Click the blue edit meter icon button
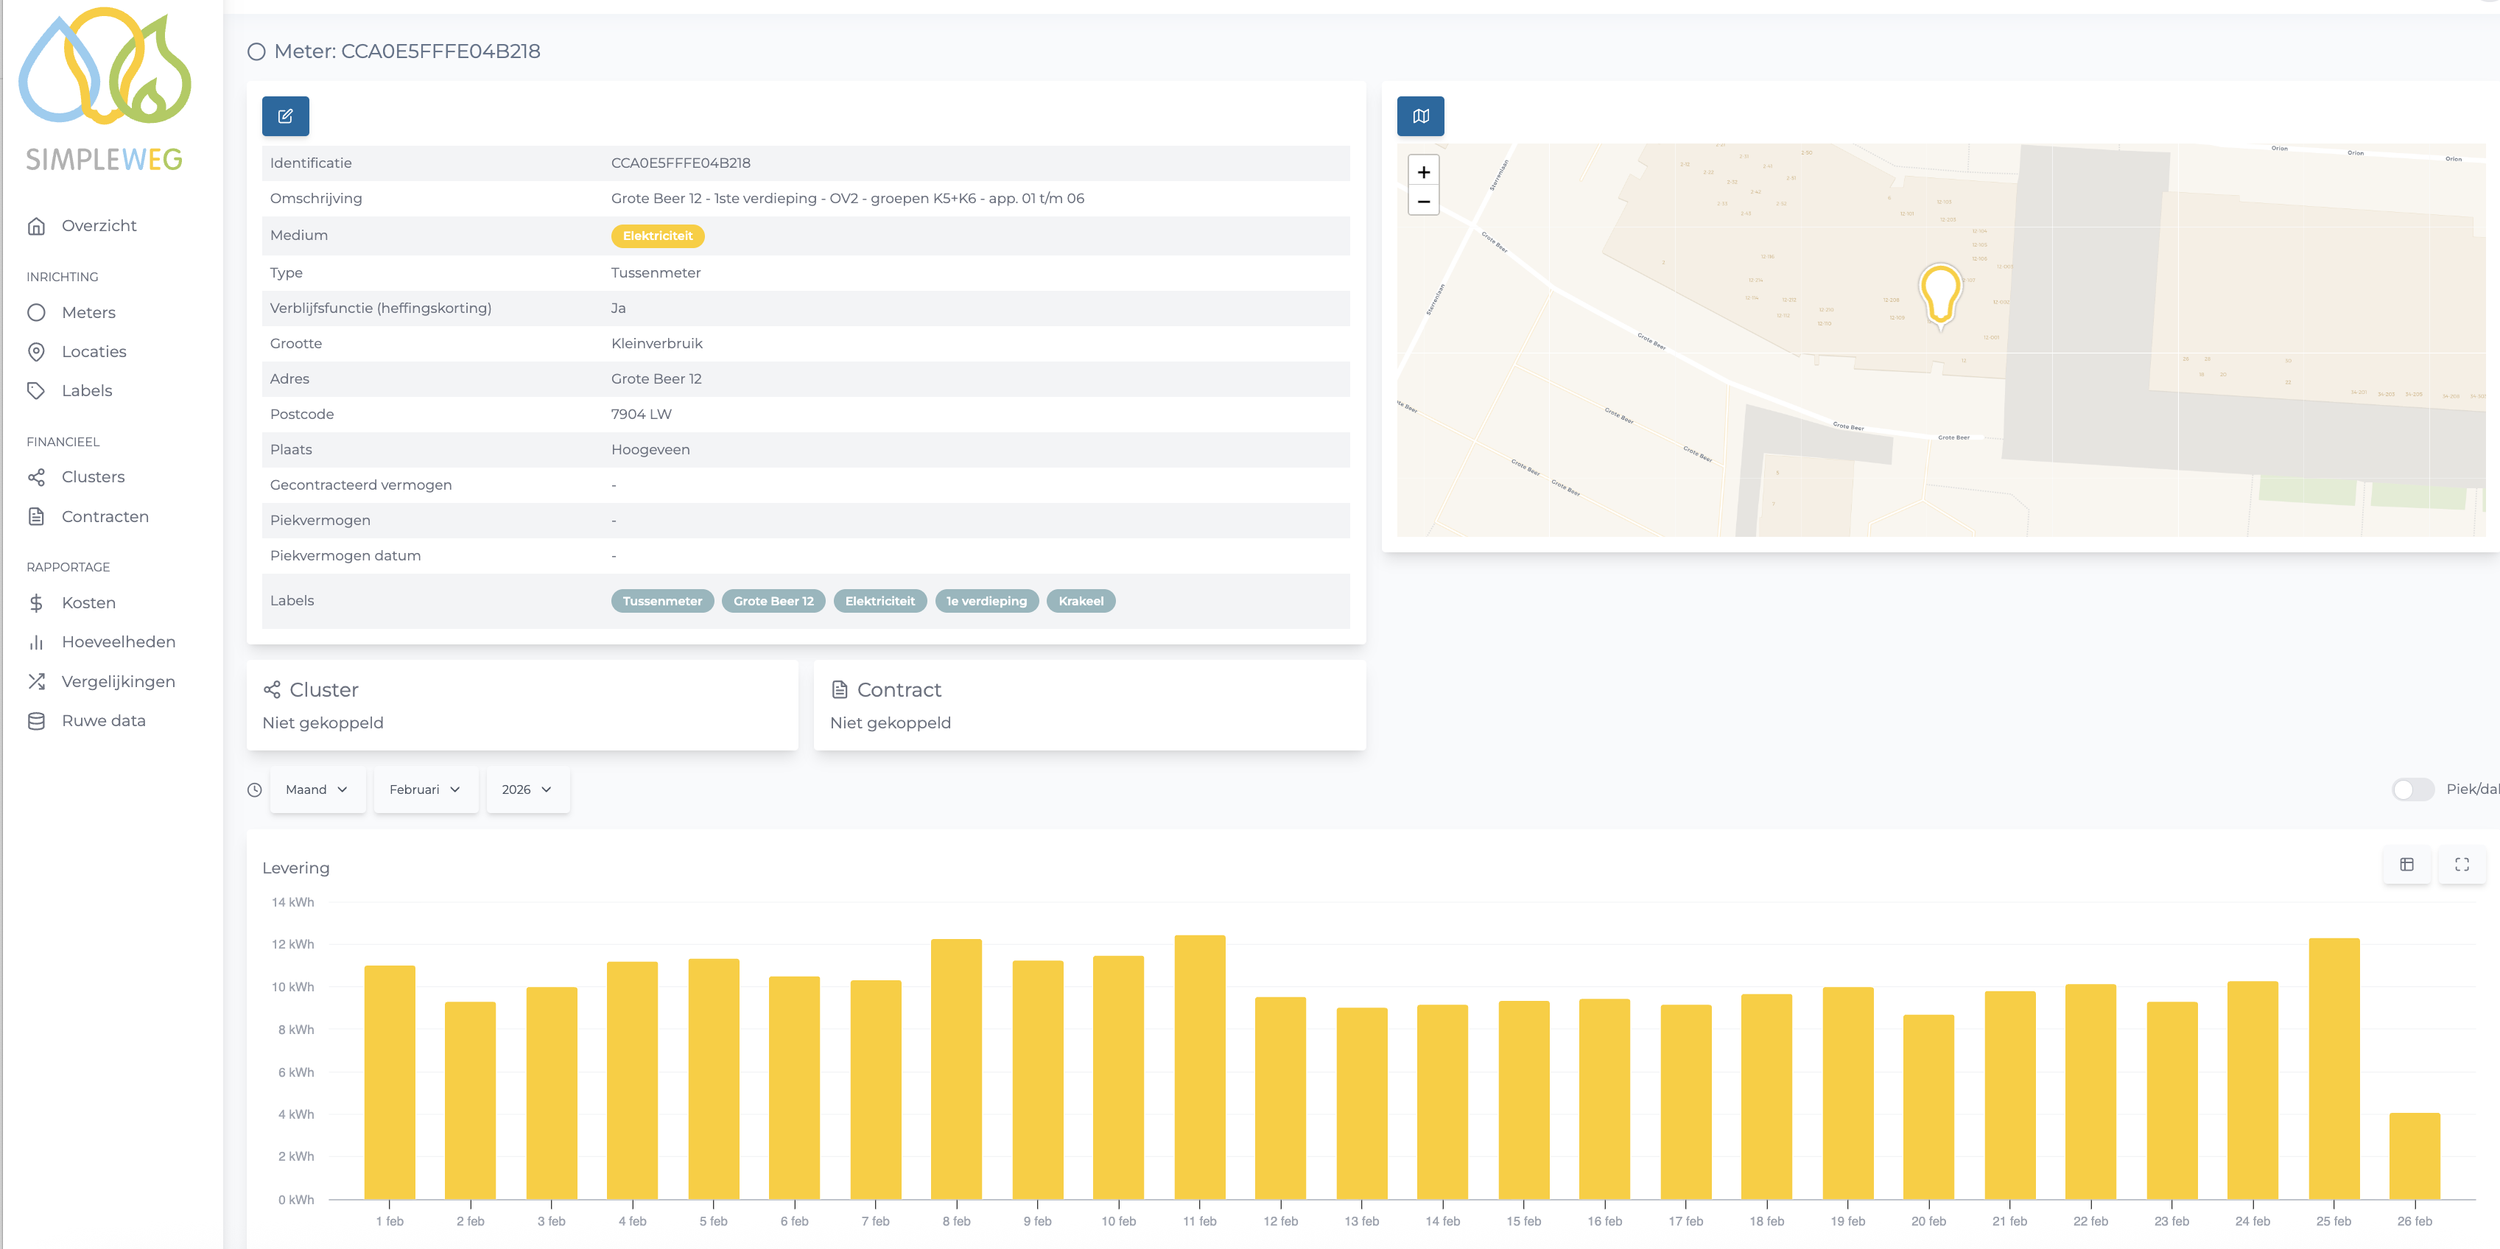2500x1249 pixels. pos(285,116)
